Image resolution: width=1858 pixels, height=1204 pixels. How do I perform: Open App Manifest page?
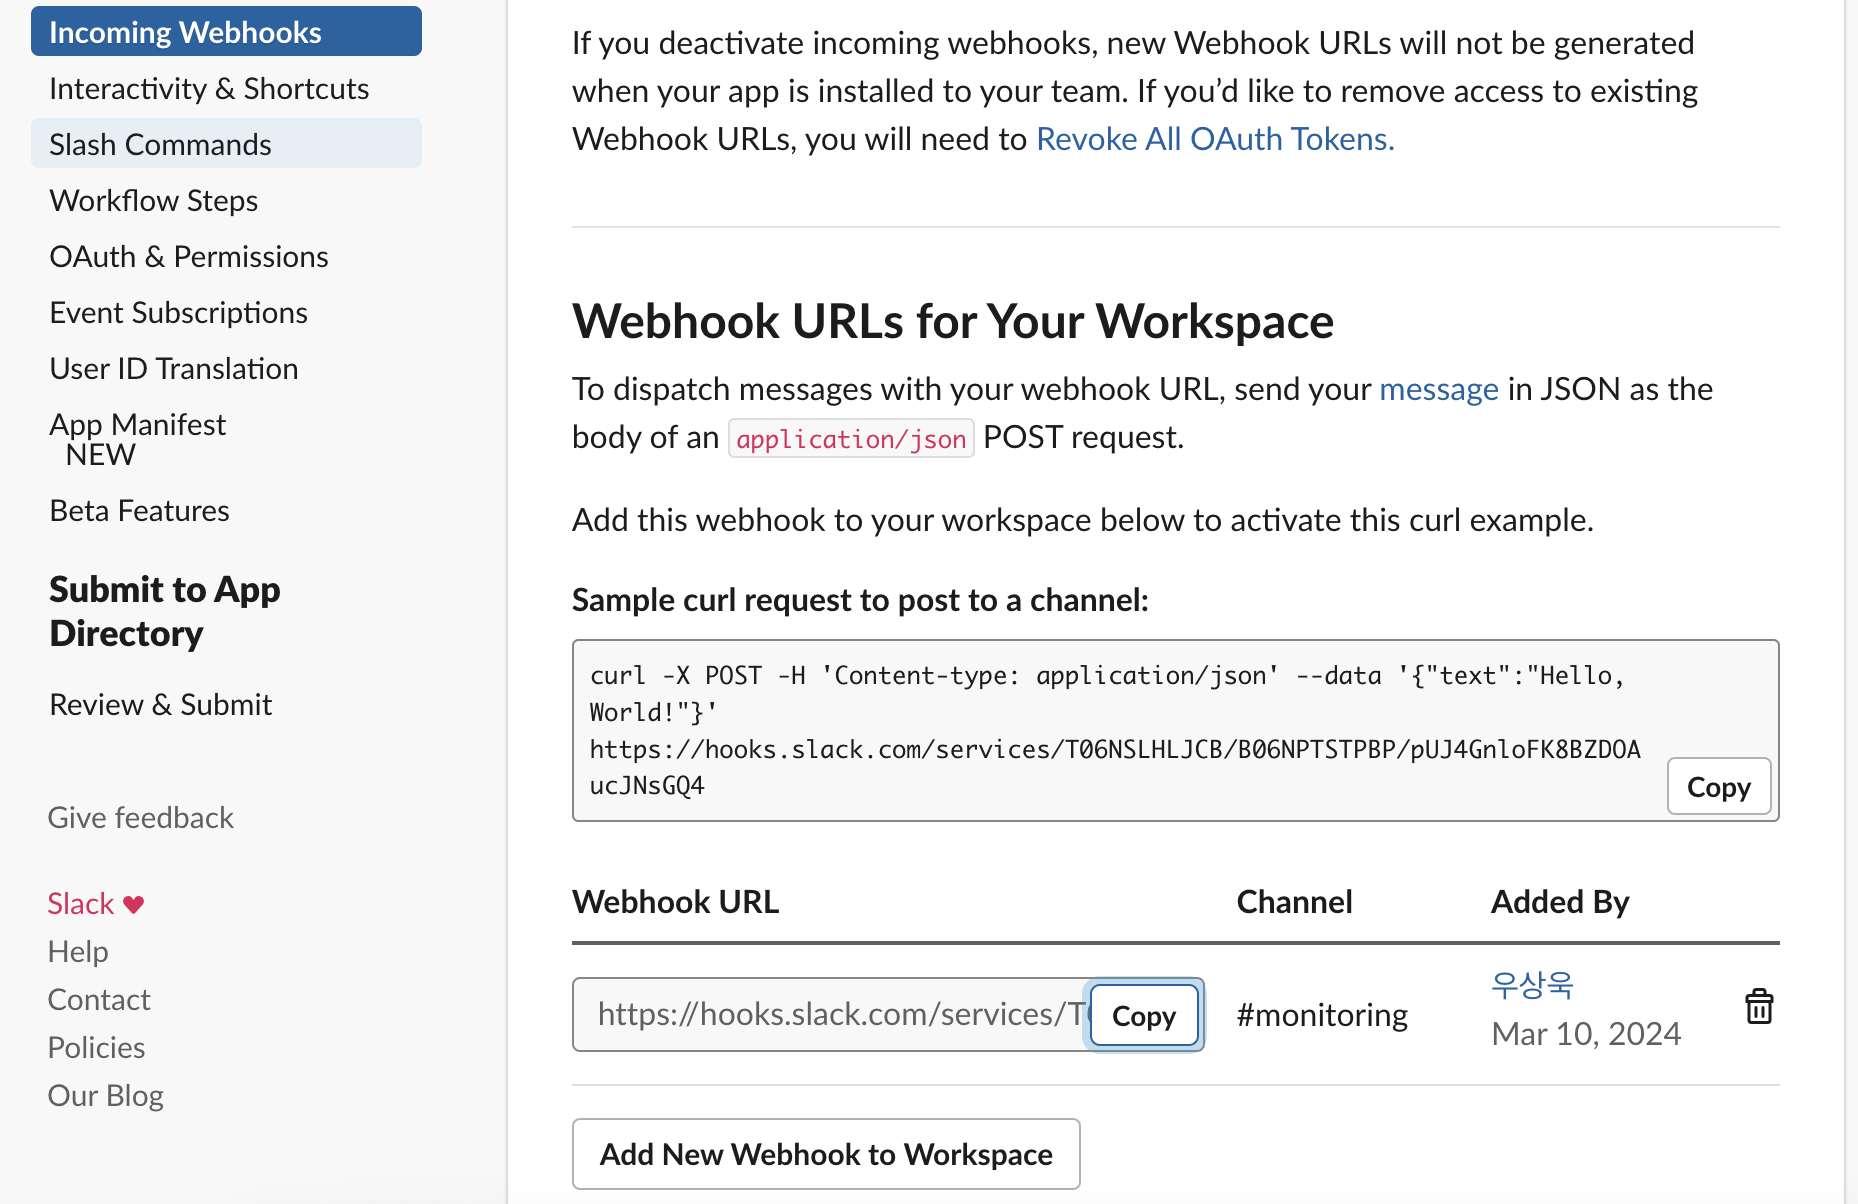click(138, 425)
